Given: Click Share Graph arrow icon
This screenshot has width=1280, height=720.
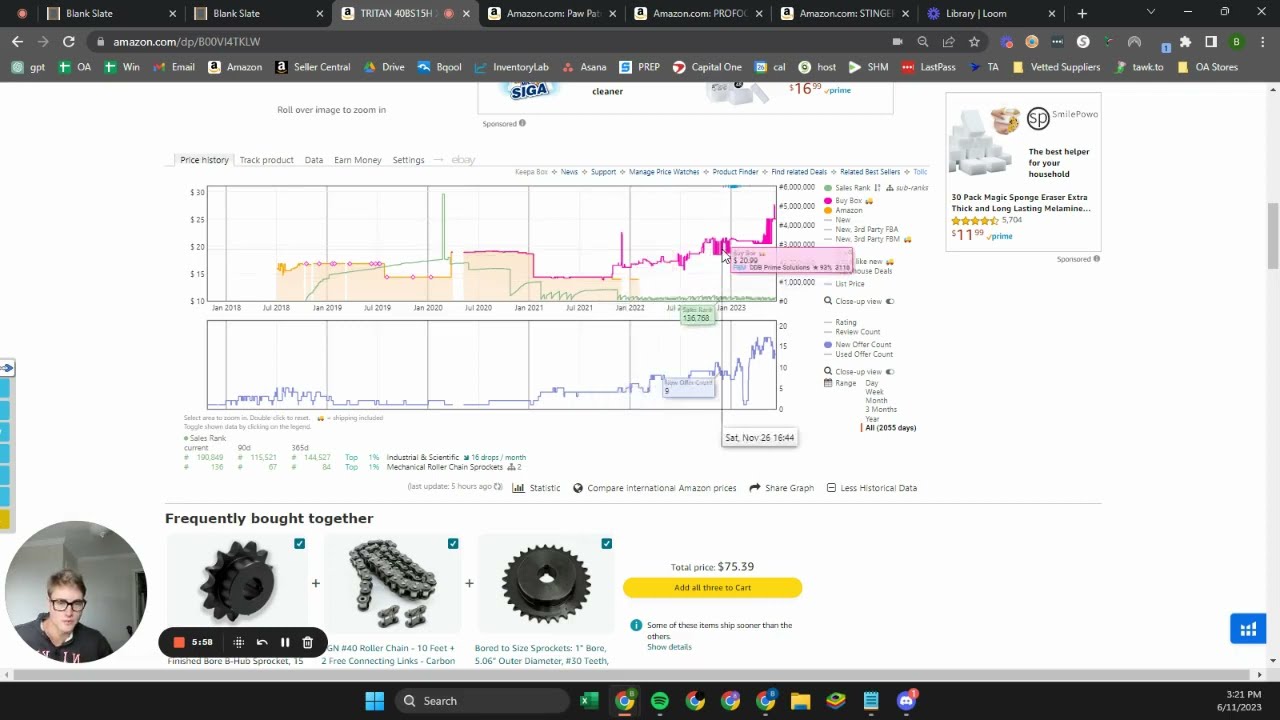Looking at the screenshot, I should [755, 488].
